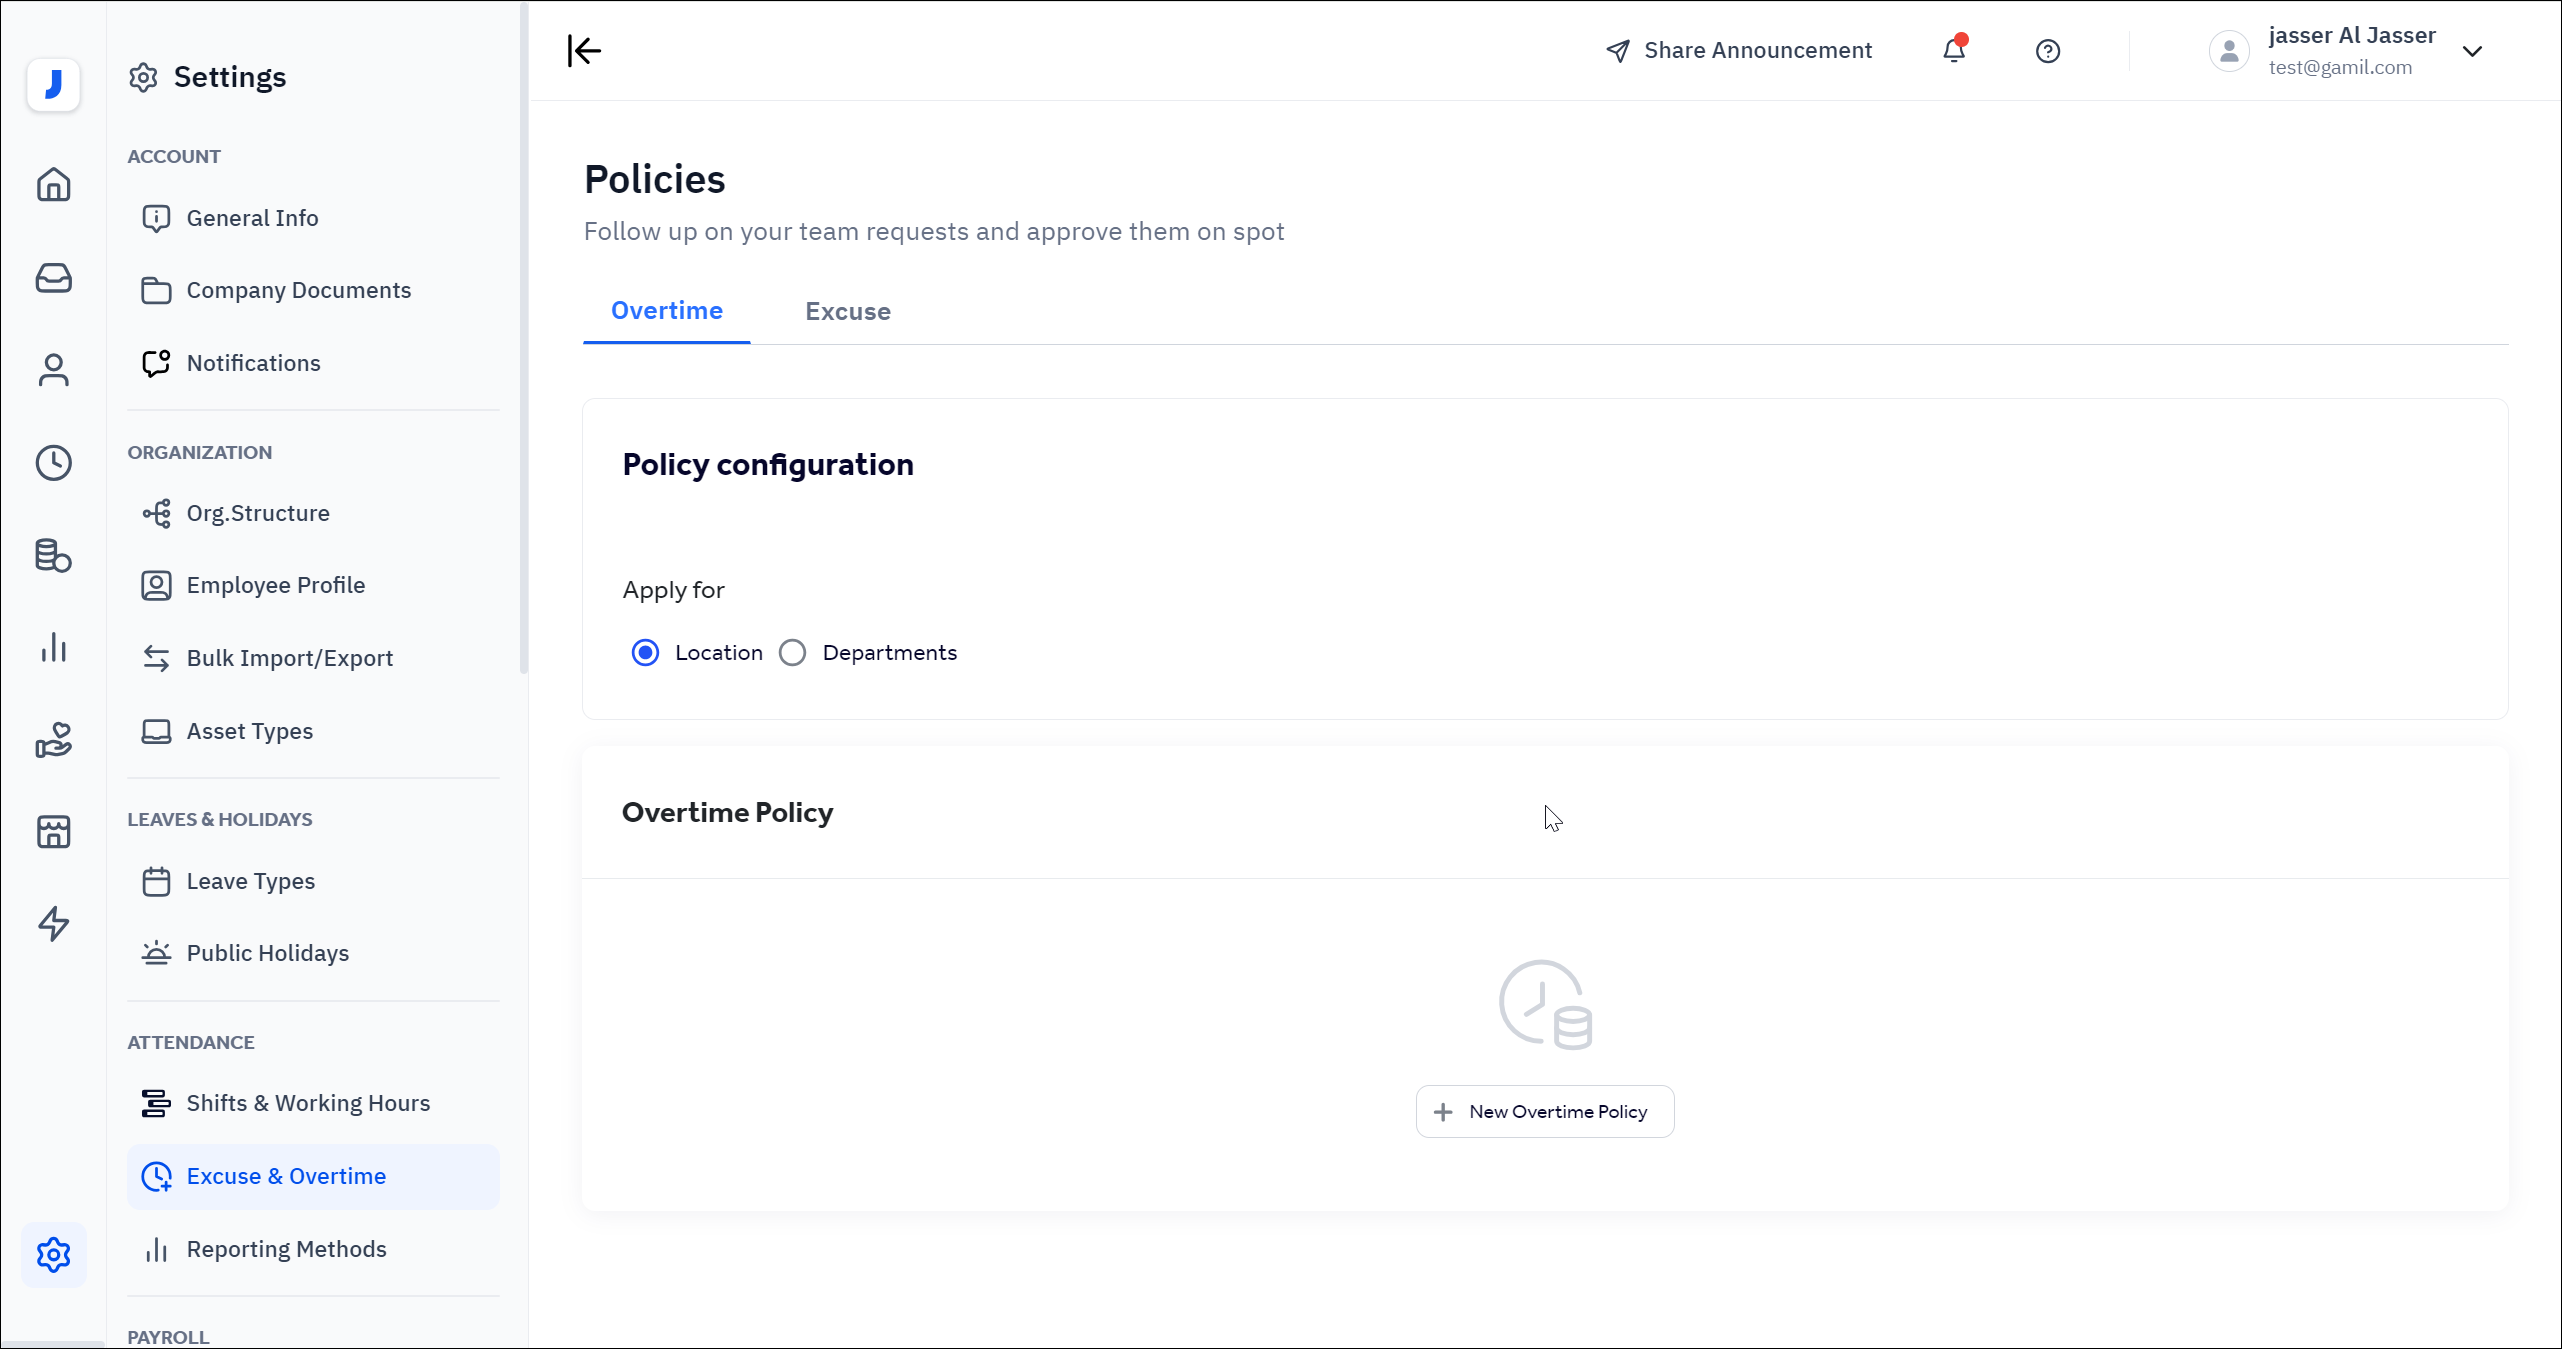
Task: Select the Departments radio button
Action: tap(792, 652)
